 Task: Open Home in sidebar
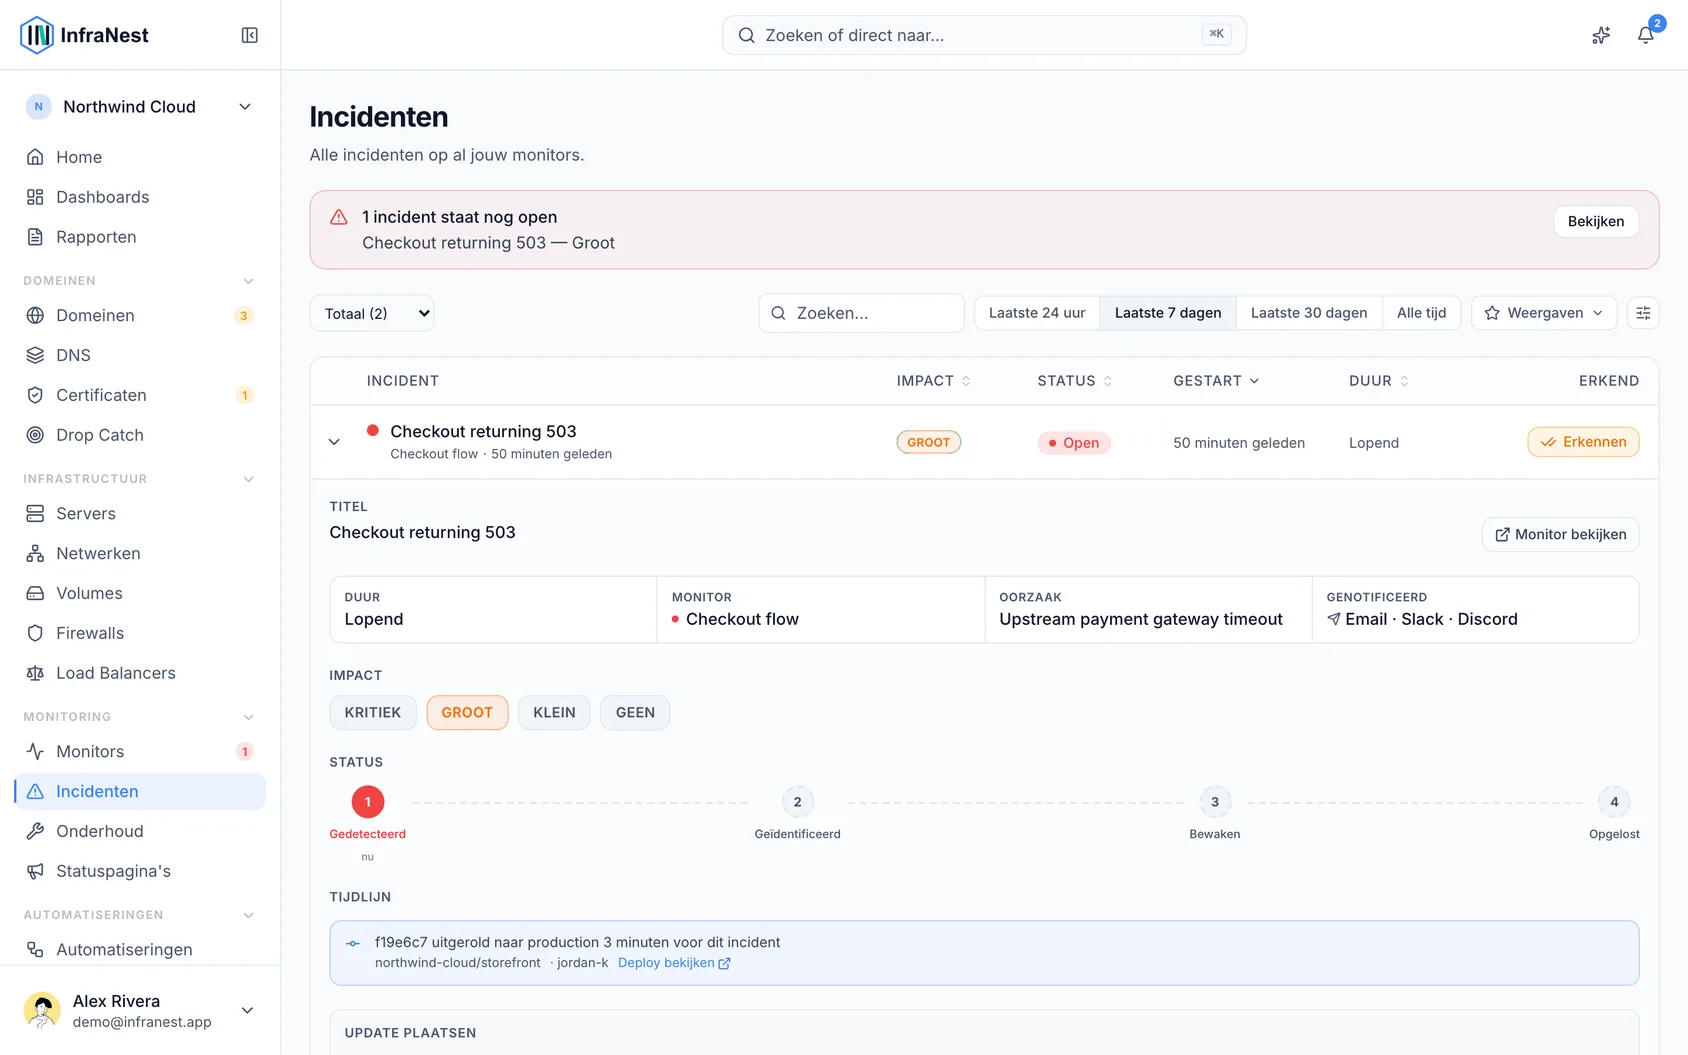pyautogui.click(x=140, y=157)
